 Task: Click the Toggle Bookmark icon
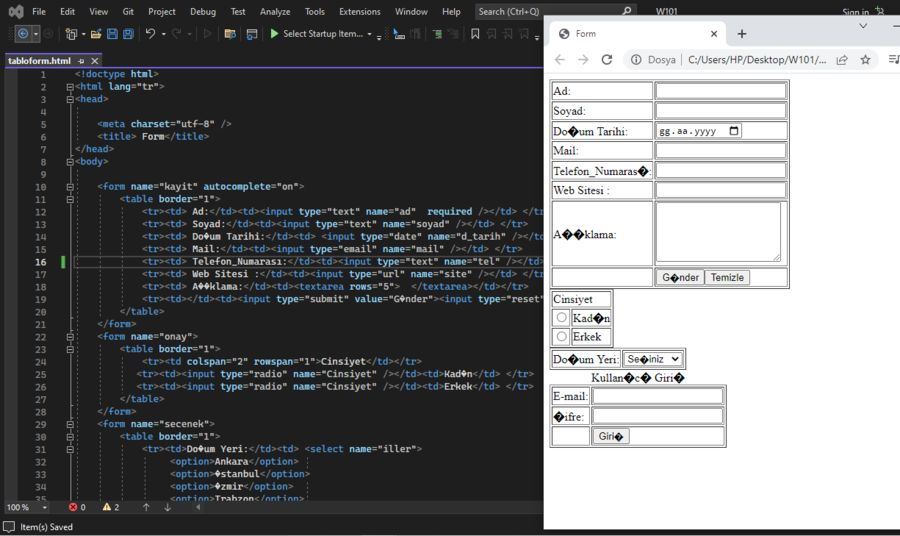click(475, 34)
